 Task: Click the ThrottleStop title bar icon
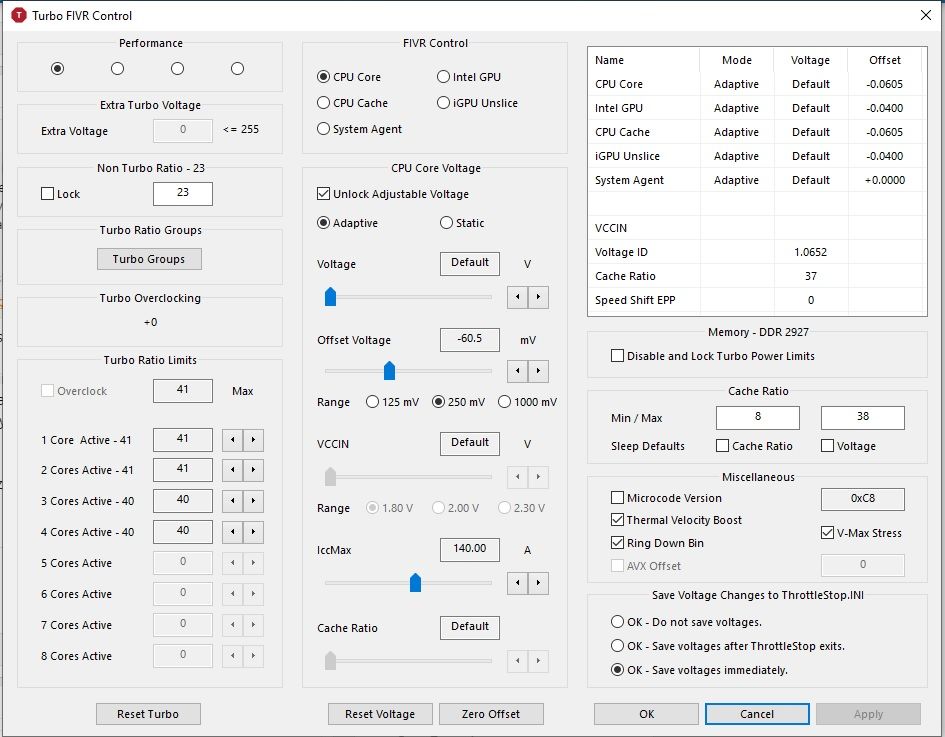(x=19, y=15)
